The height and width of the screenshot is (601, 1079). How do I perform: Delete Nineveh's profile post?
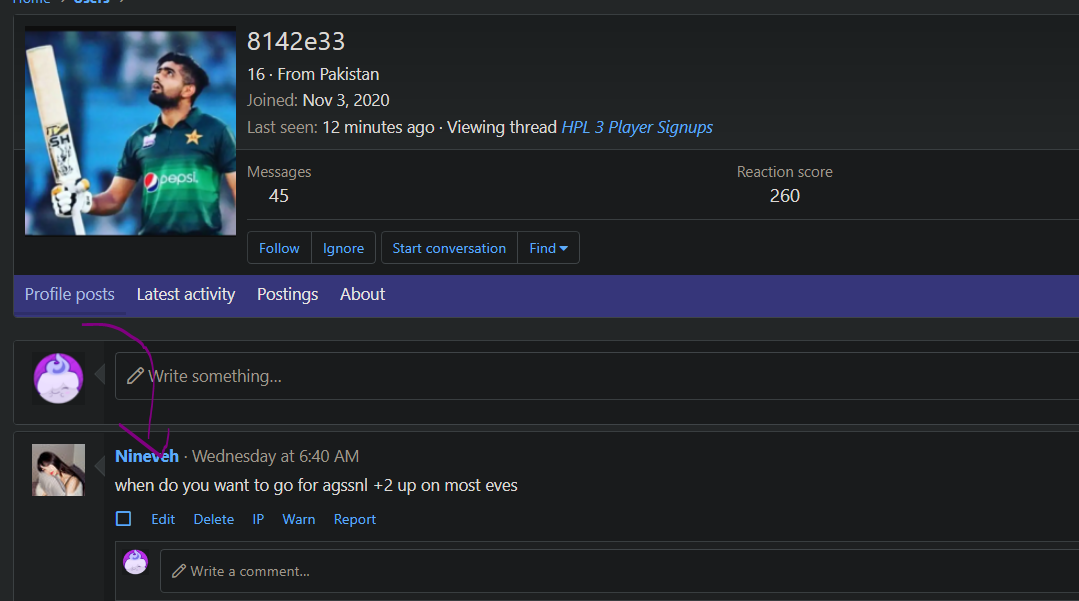click(213, 519)
